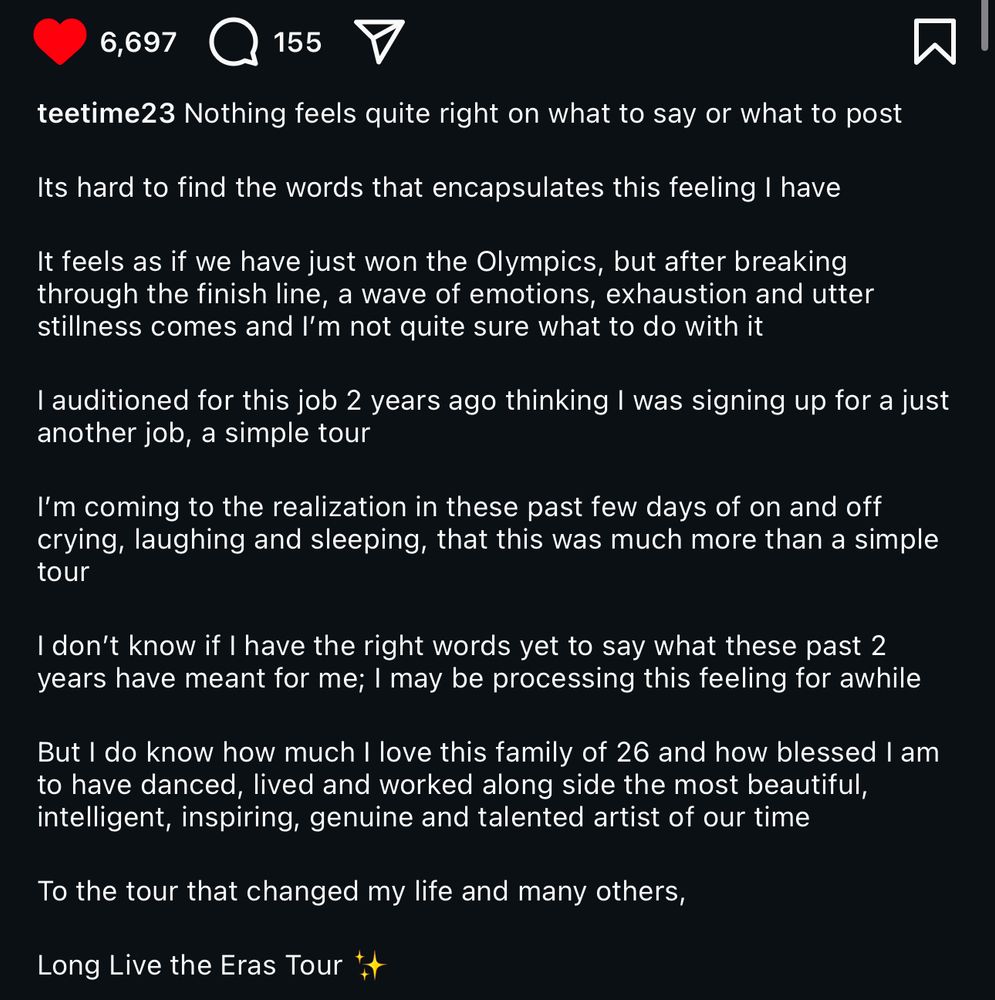The height and width of the screenshot is (1000, 995).
Task: Click the scrollbar thumb at right edge
Action: (987, 24)
